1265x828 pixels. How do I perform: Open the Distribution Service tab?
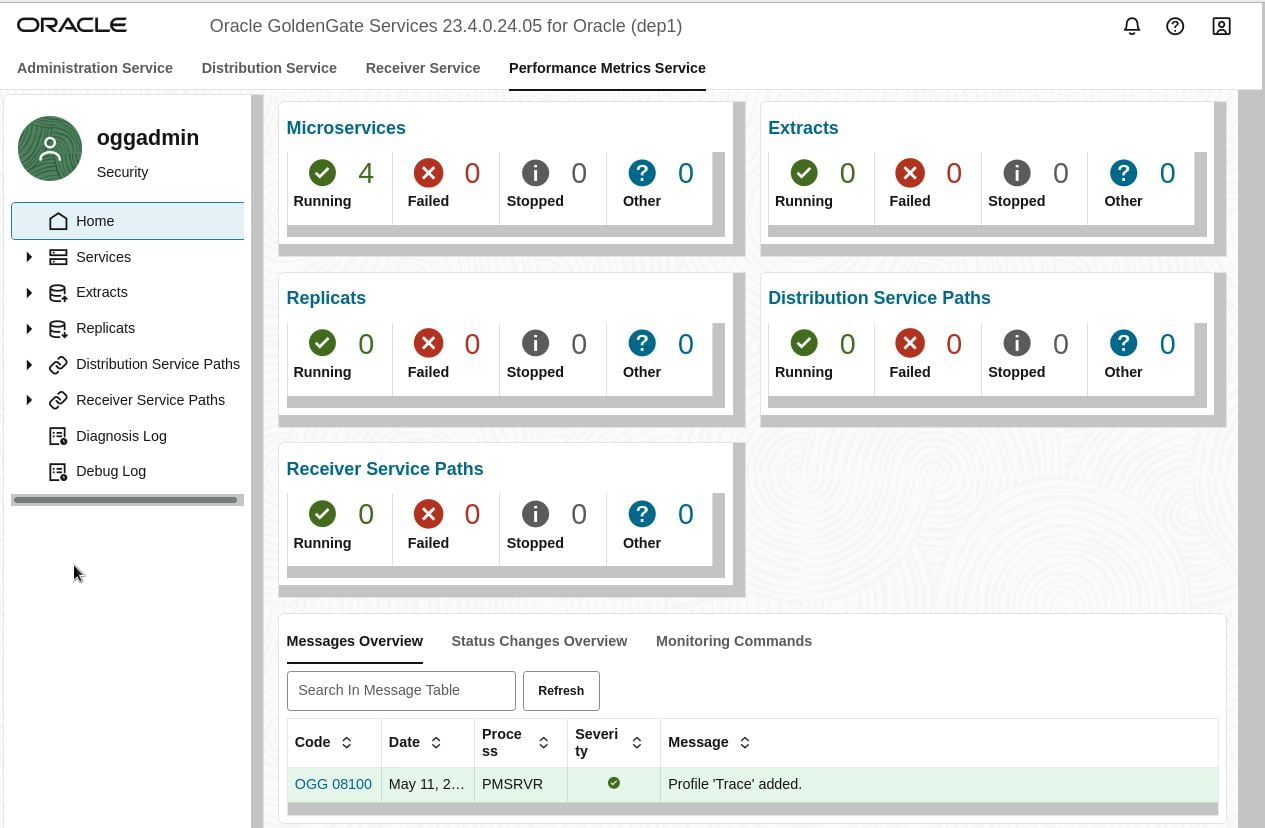[269, 68]
